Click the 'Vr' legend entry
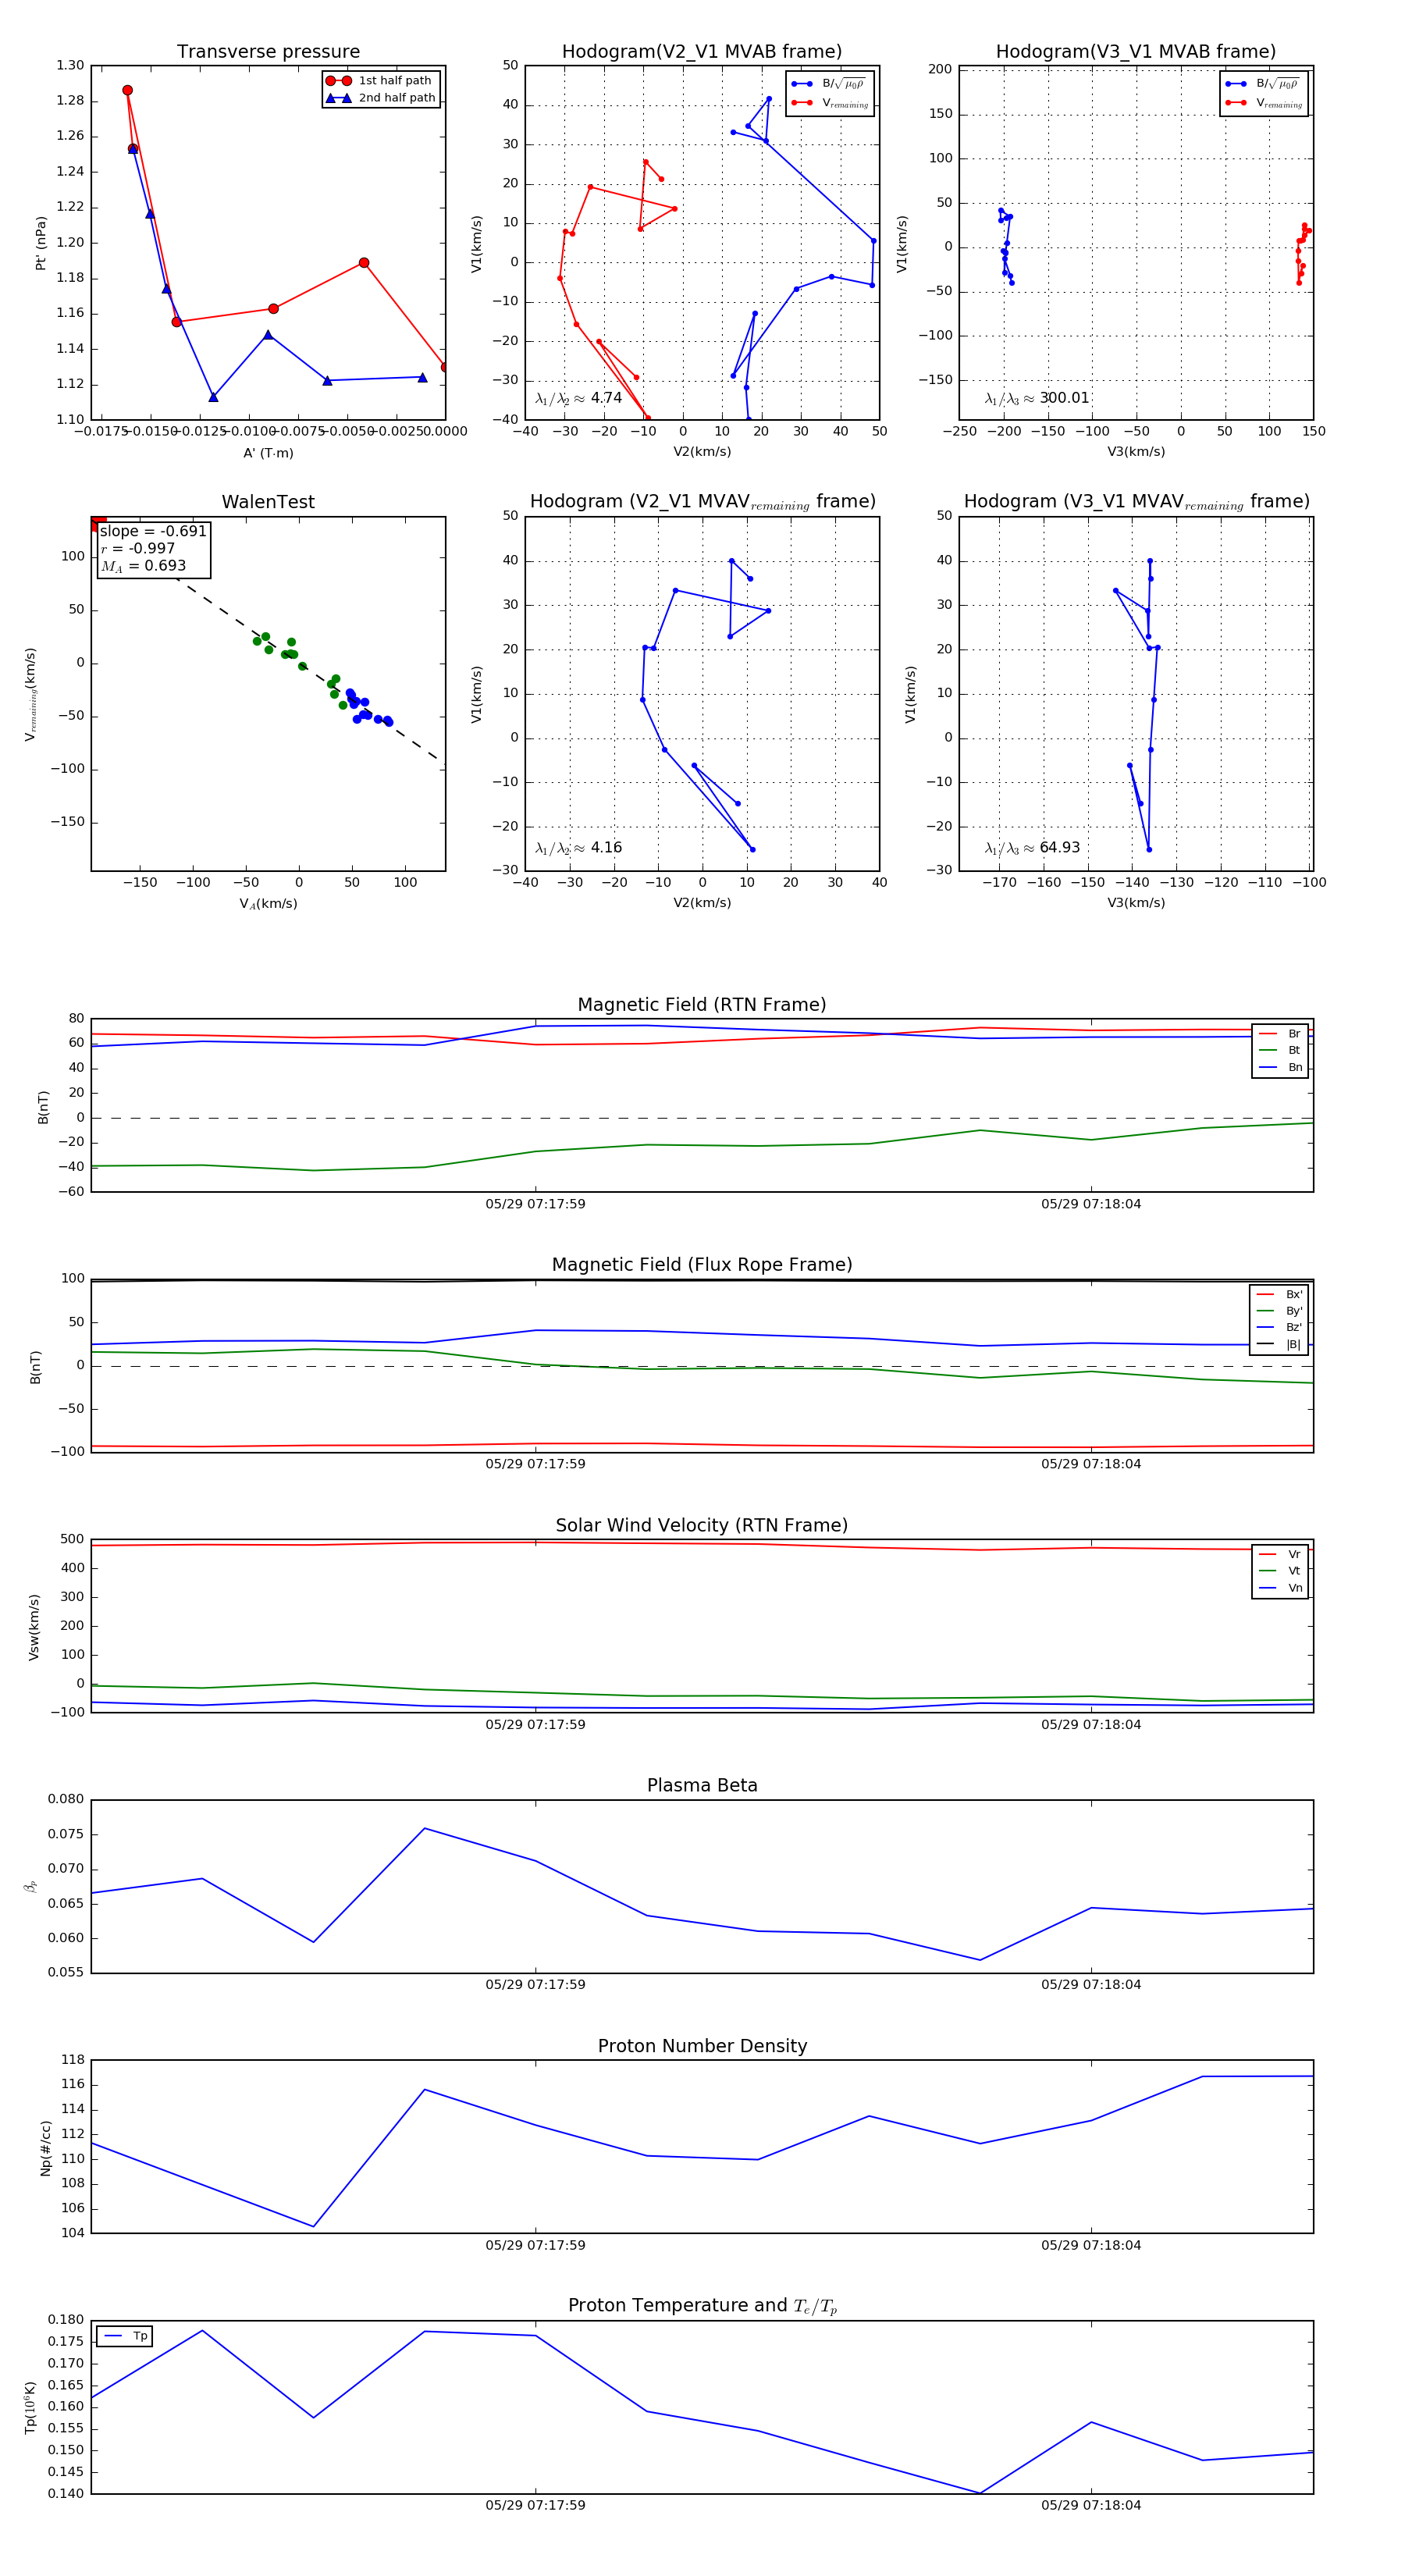1405x2576 pixels. 1280,1554
